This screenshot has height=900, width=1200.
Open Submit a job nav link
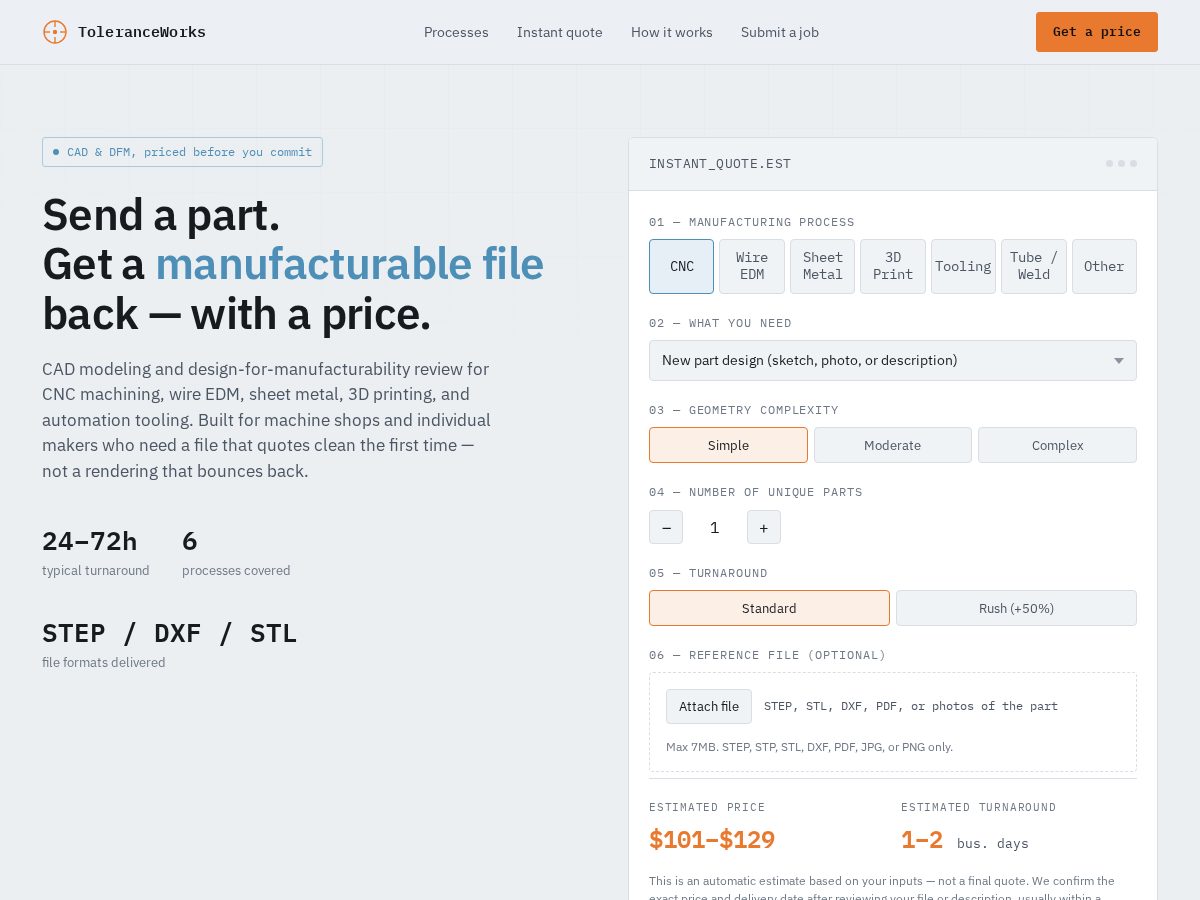click(780, 32)
